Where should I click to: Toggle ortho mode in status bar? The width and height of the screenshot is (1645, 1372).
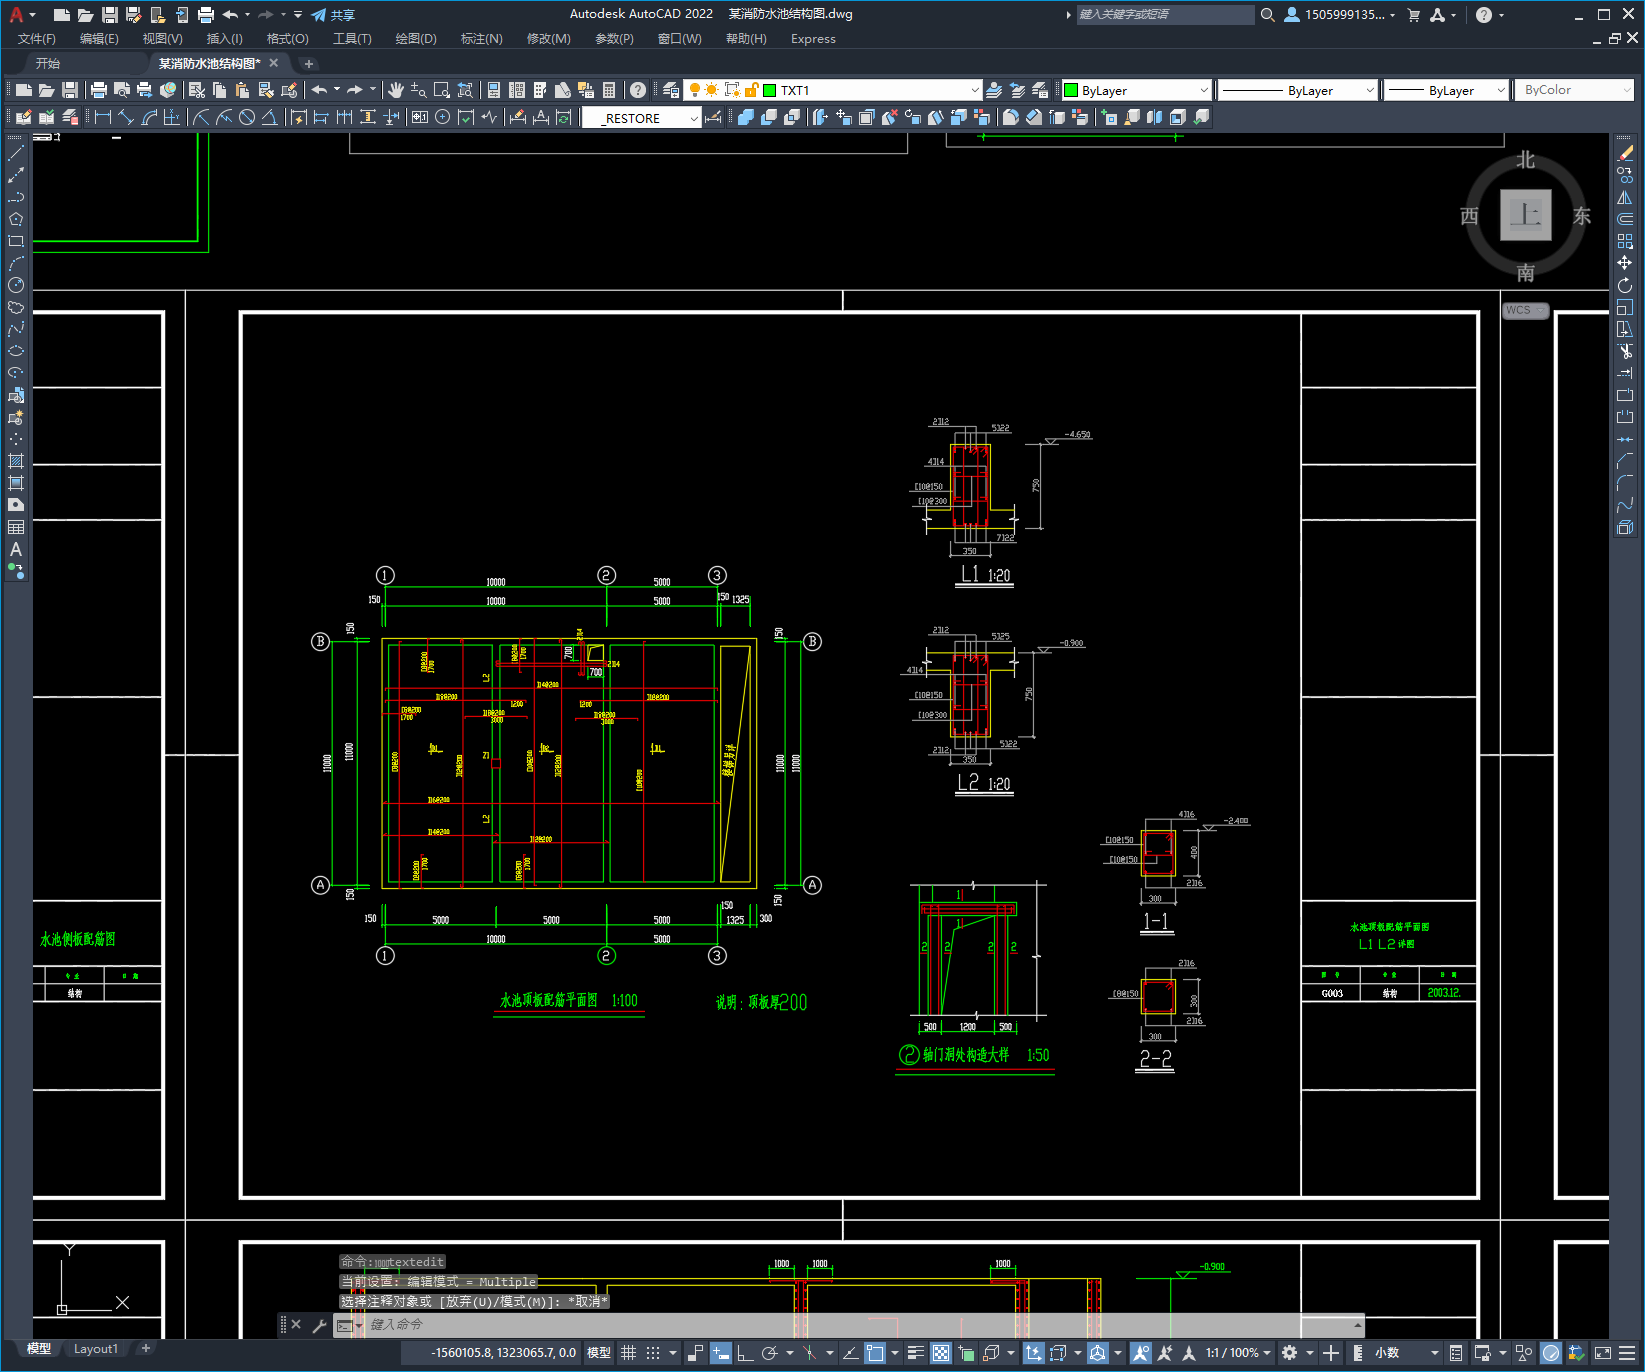[745, 1353]
